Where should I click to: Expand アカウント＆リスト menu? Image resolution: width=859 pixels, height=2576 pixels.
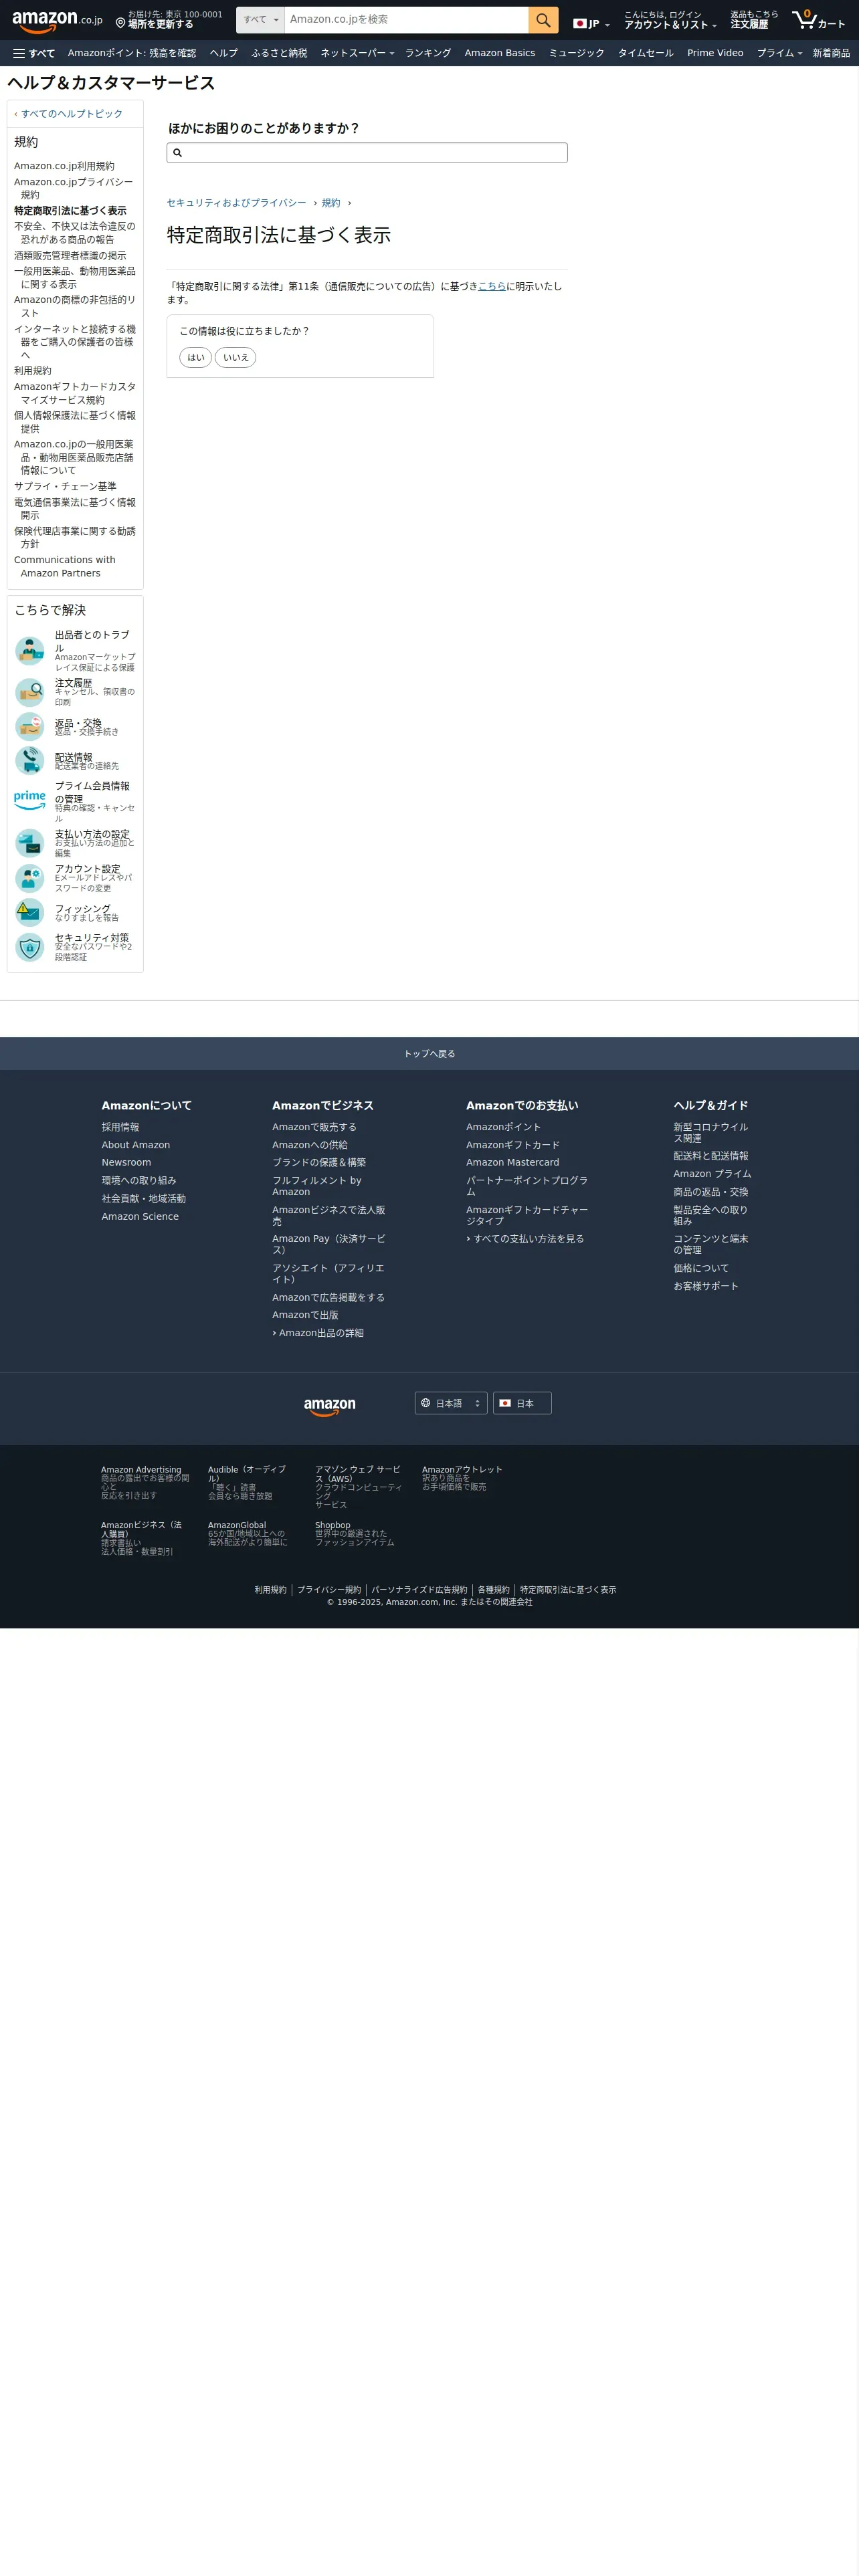pos(670,20)
